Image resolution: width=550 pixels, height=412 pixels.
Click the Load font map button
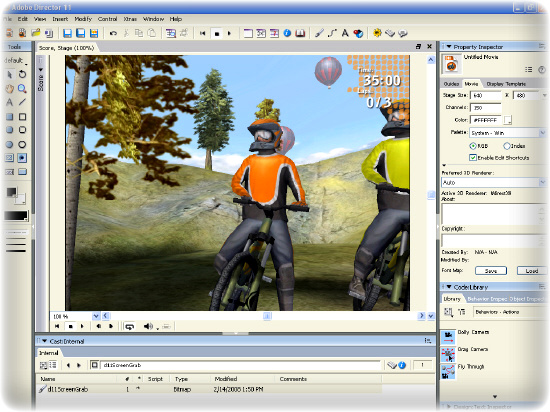coord(532,271)
